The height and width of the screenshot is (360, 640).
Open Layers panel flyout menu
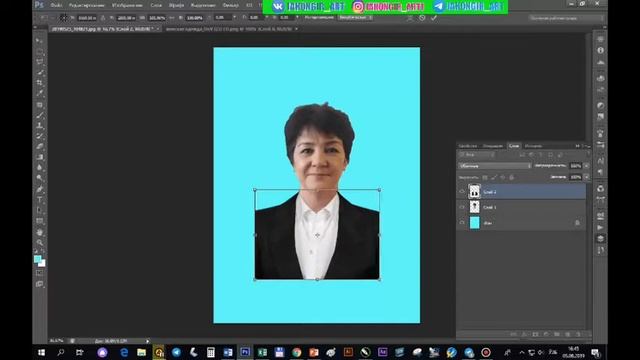(x=587, y=146)
